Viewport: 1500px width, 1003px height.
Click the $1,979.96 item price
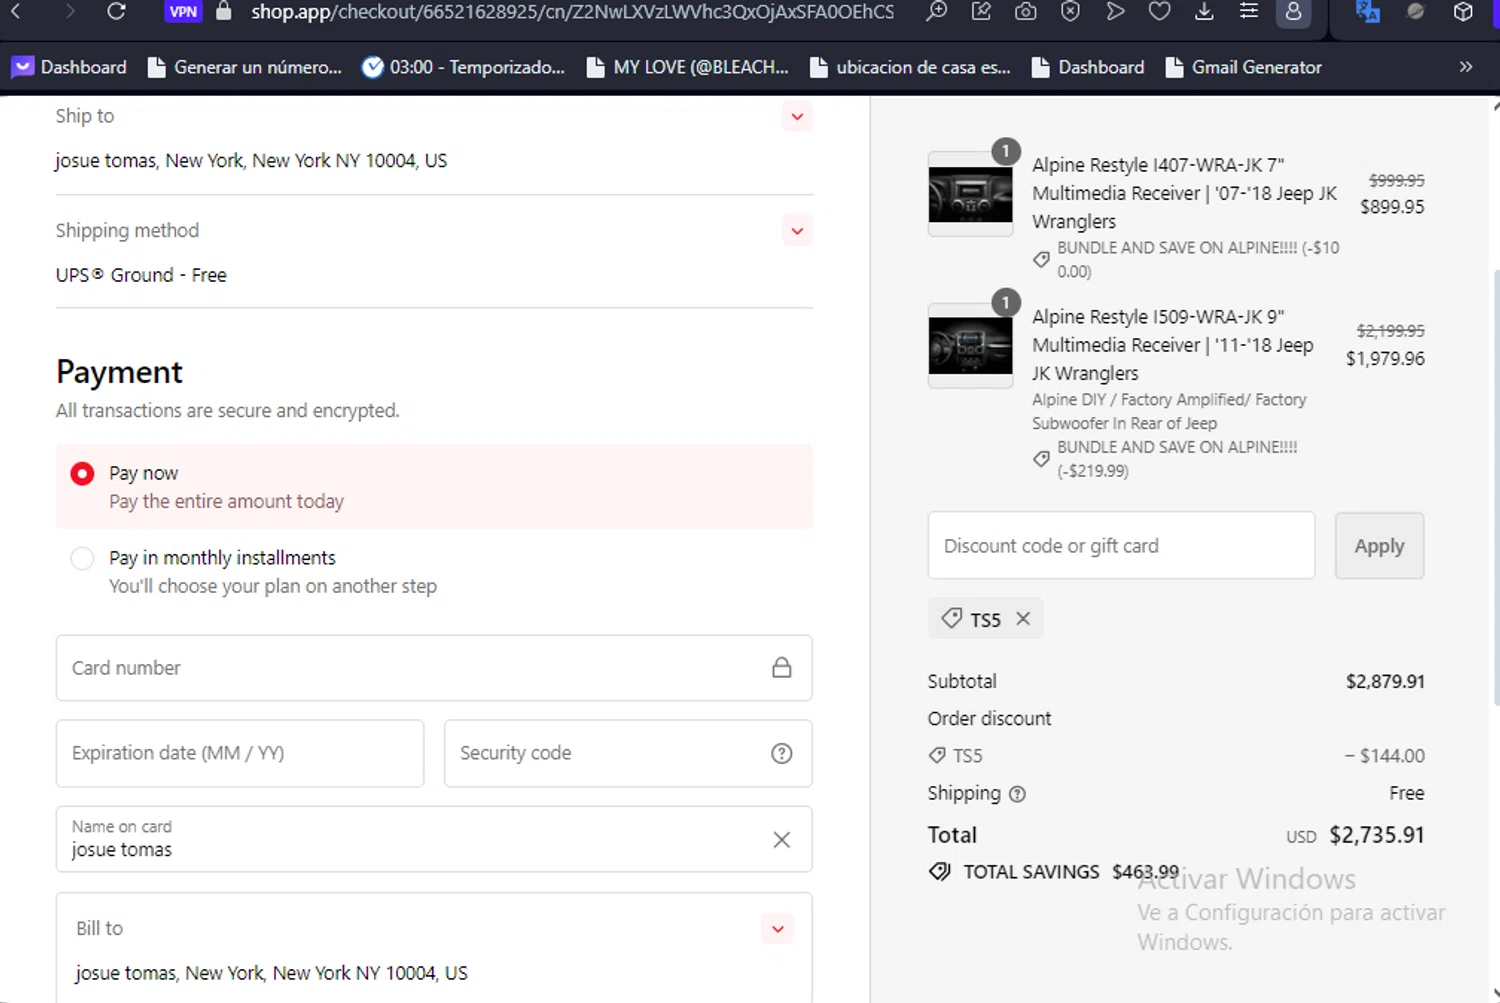(x=1385, y=358)
